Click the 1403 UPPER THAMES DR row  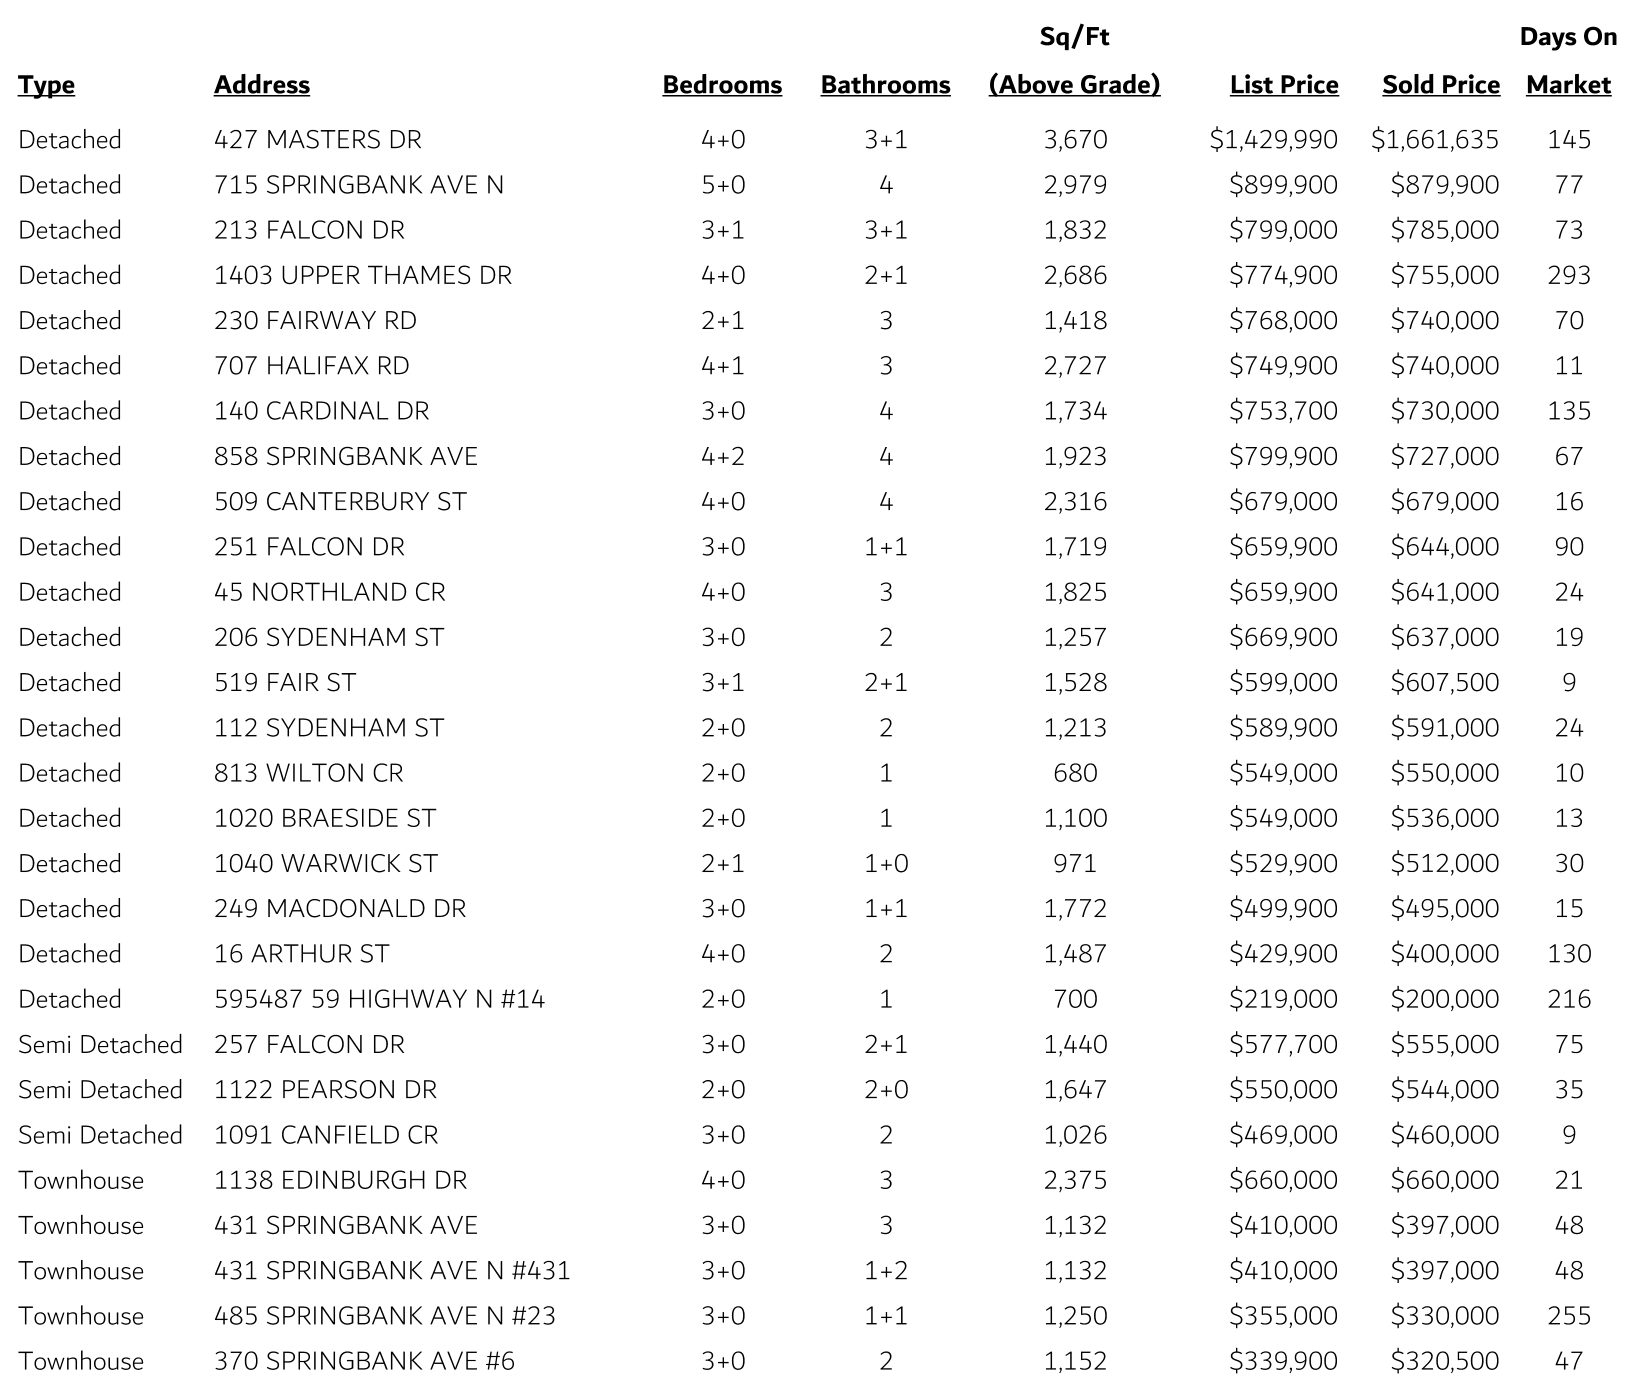(x=362, y=276)
